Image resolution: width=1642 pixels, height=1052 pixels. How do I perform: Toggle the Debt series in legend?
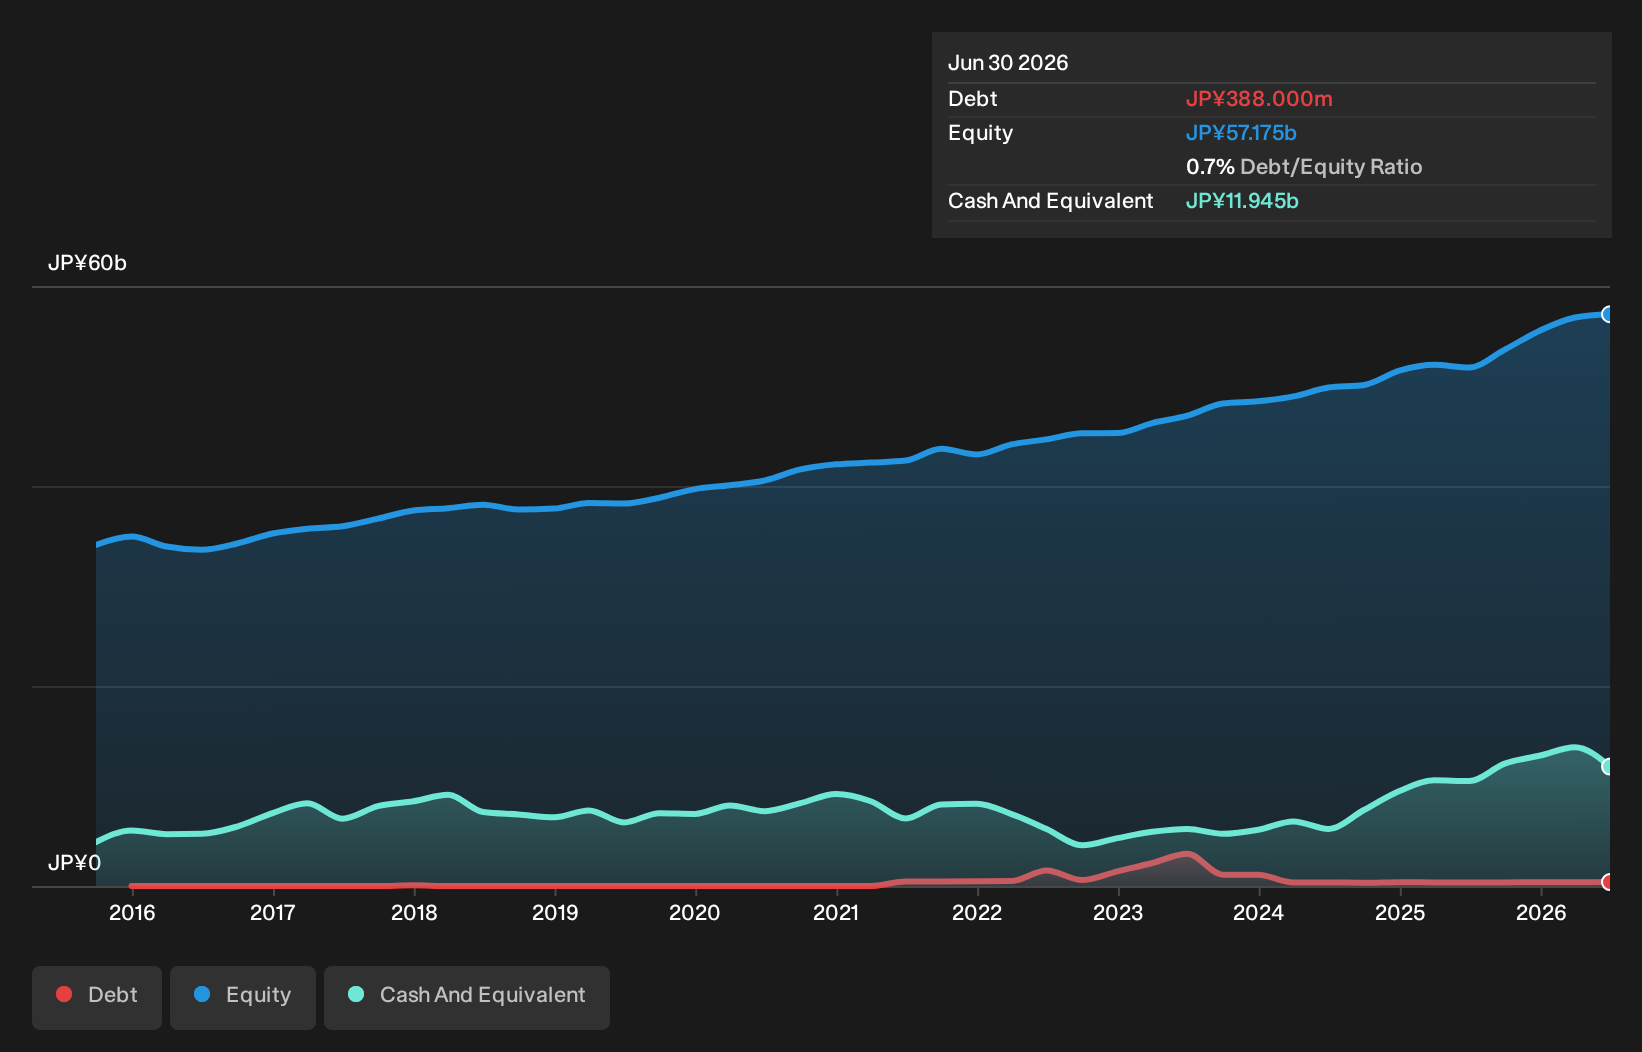click(97, 997)
